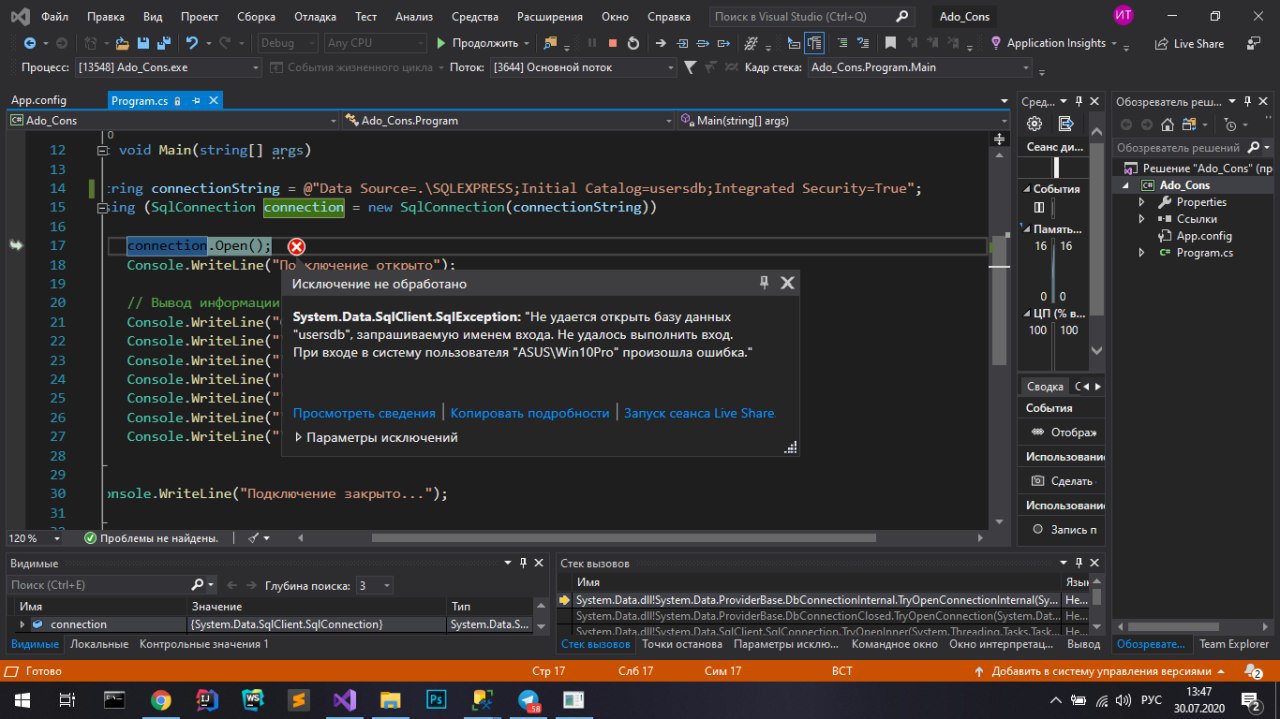Collapse the Память section in diagnostics
This screenshot has height=719, width=1280.
[1027, 229]
